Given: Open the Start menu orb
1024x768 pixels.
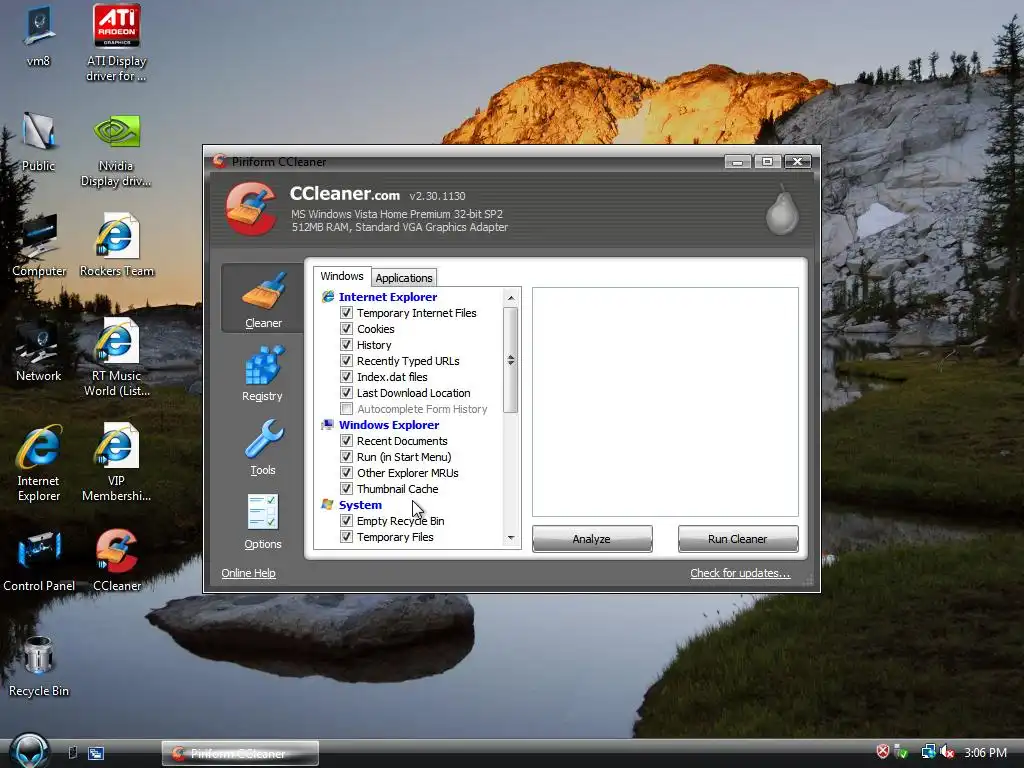Looking at the screenshot, I should [x=29, y=751].
